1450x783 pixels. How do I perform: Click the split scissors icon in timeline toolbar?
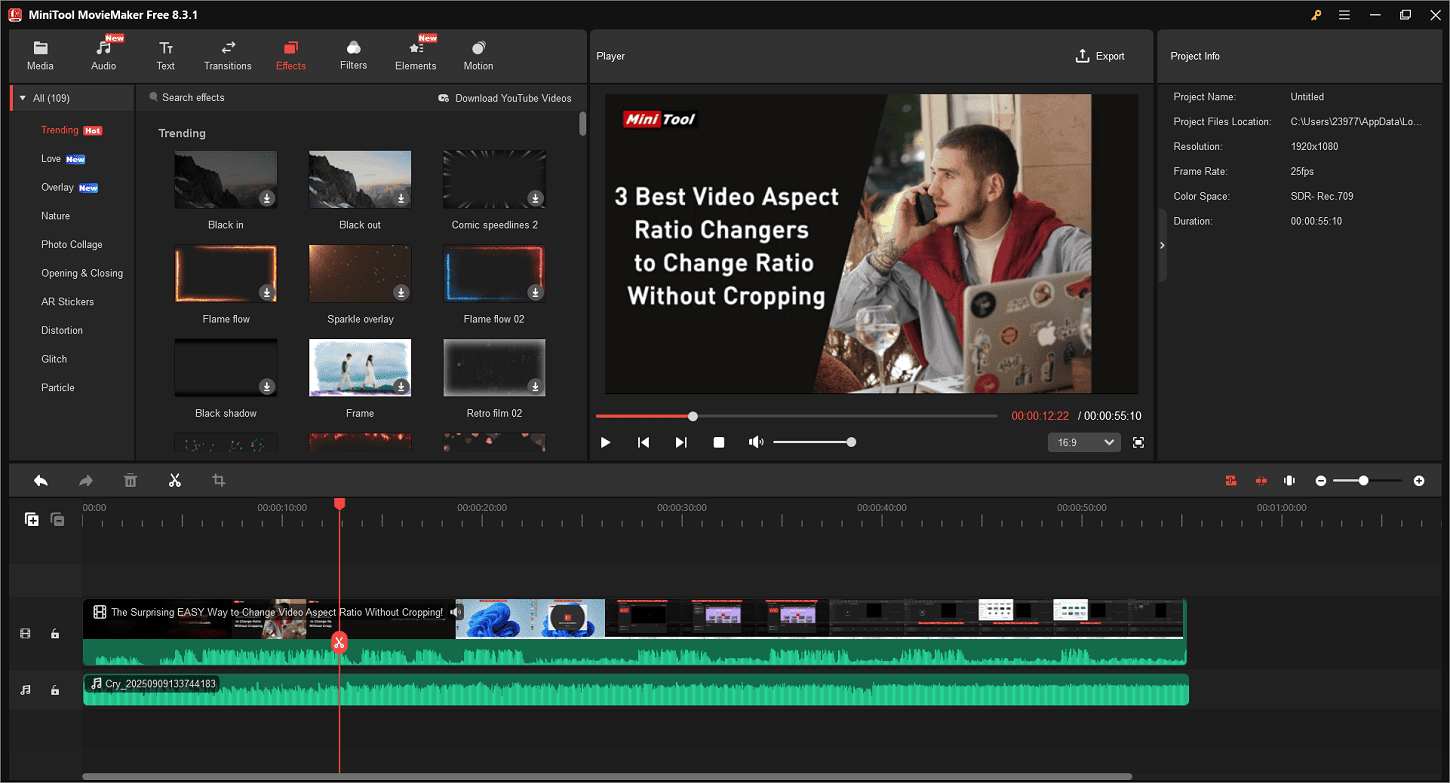(x=175, y=481)
